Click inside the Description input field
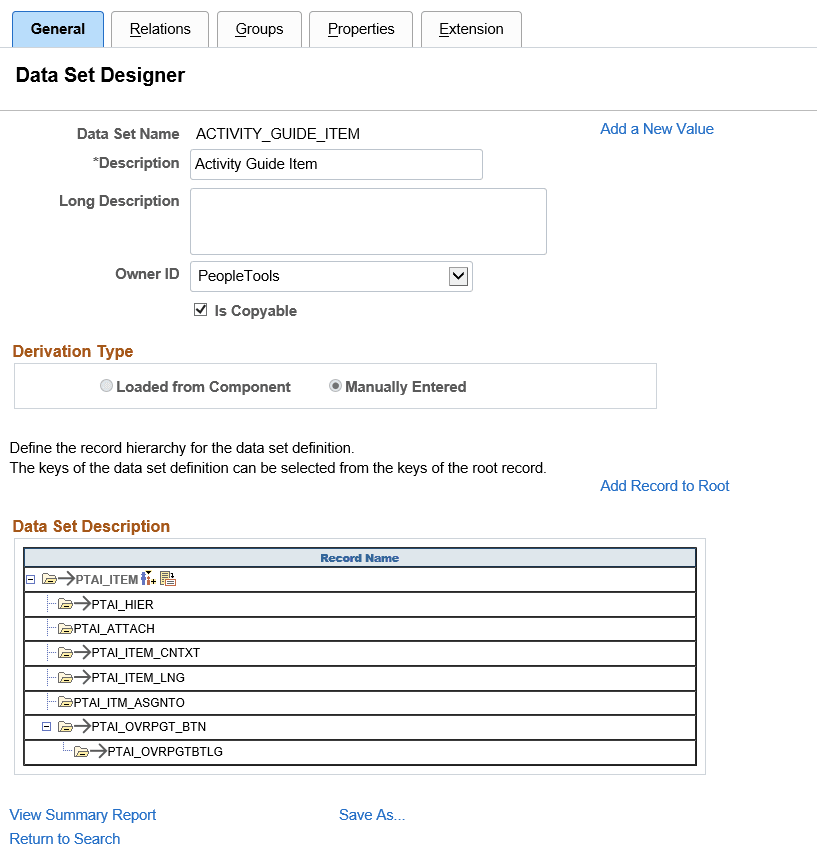Screen dimensions: 817x852 (x=335, y=164)
